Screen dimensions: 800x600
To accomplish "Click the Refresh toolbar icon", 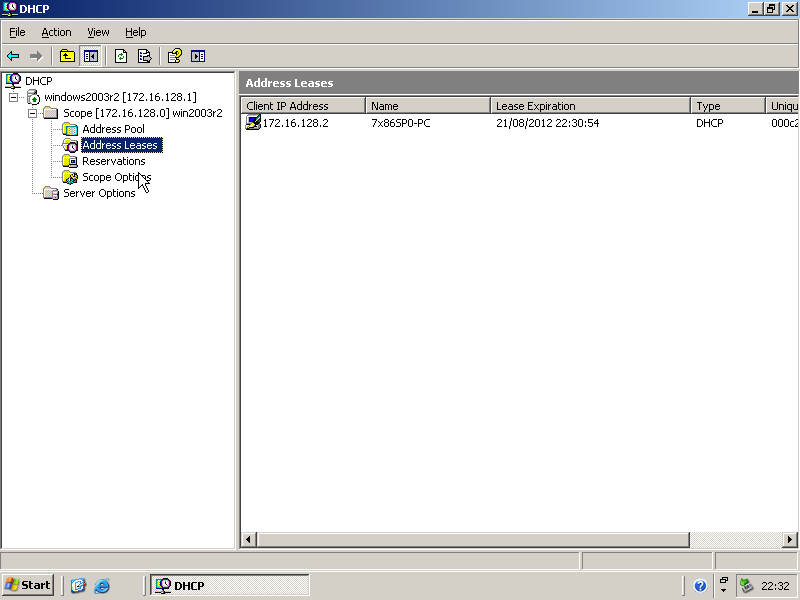I will pos(121,56).
